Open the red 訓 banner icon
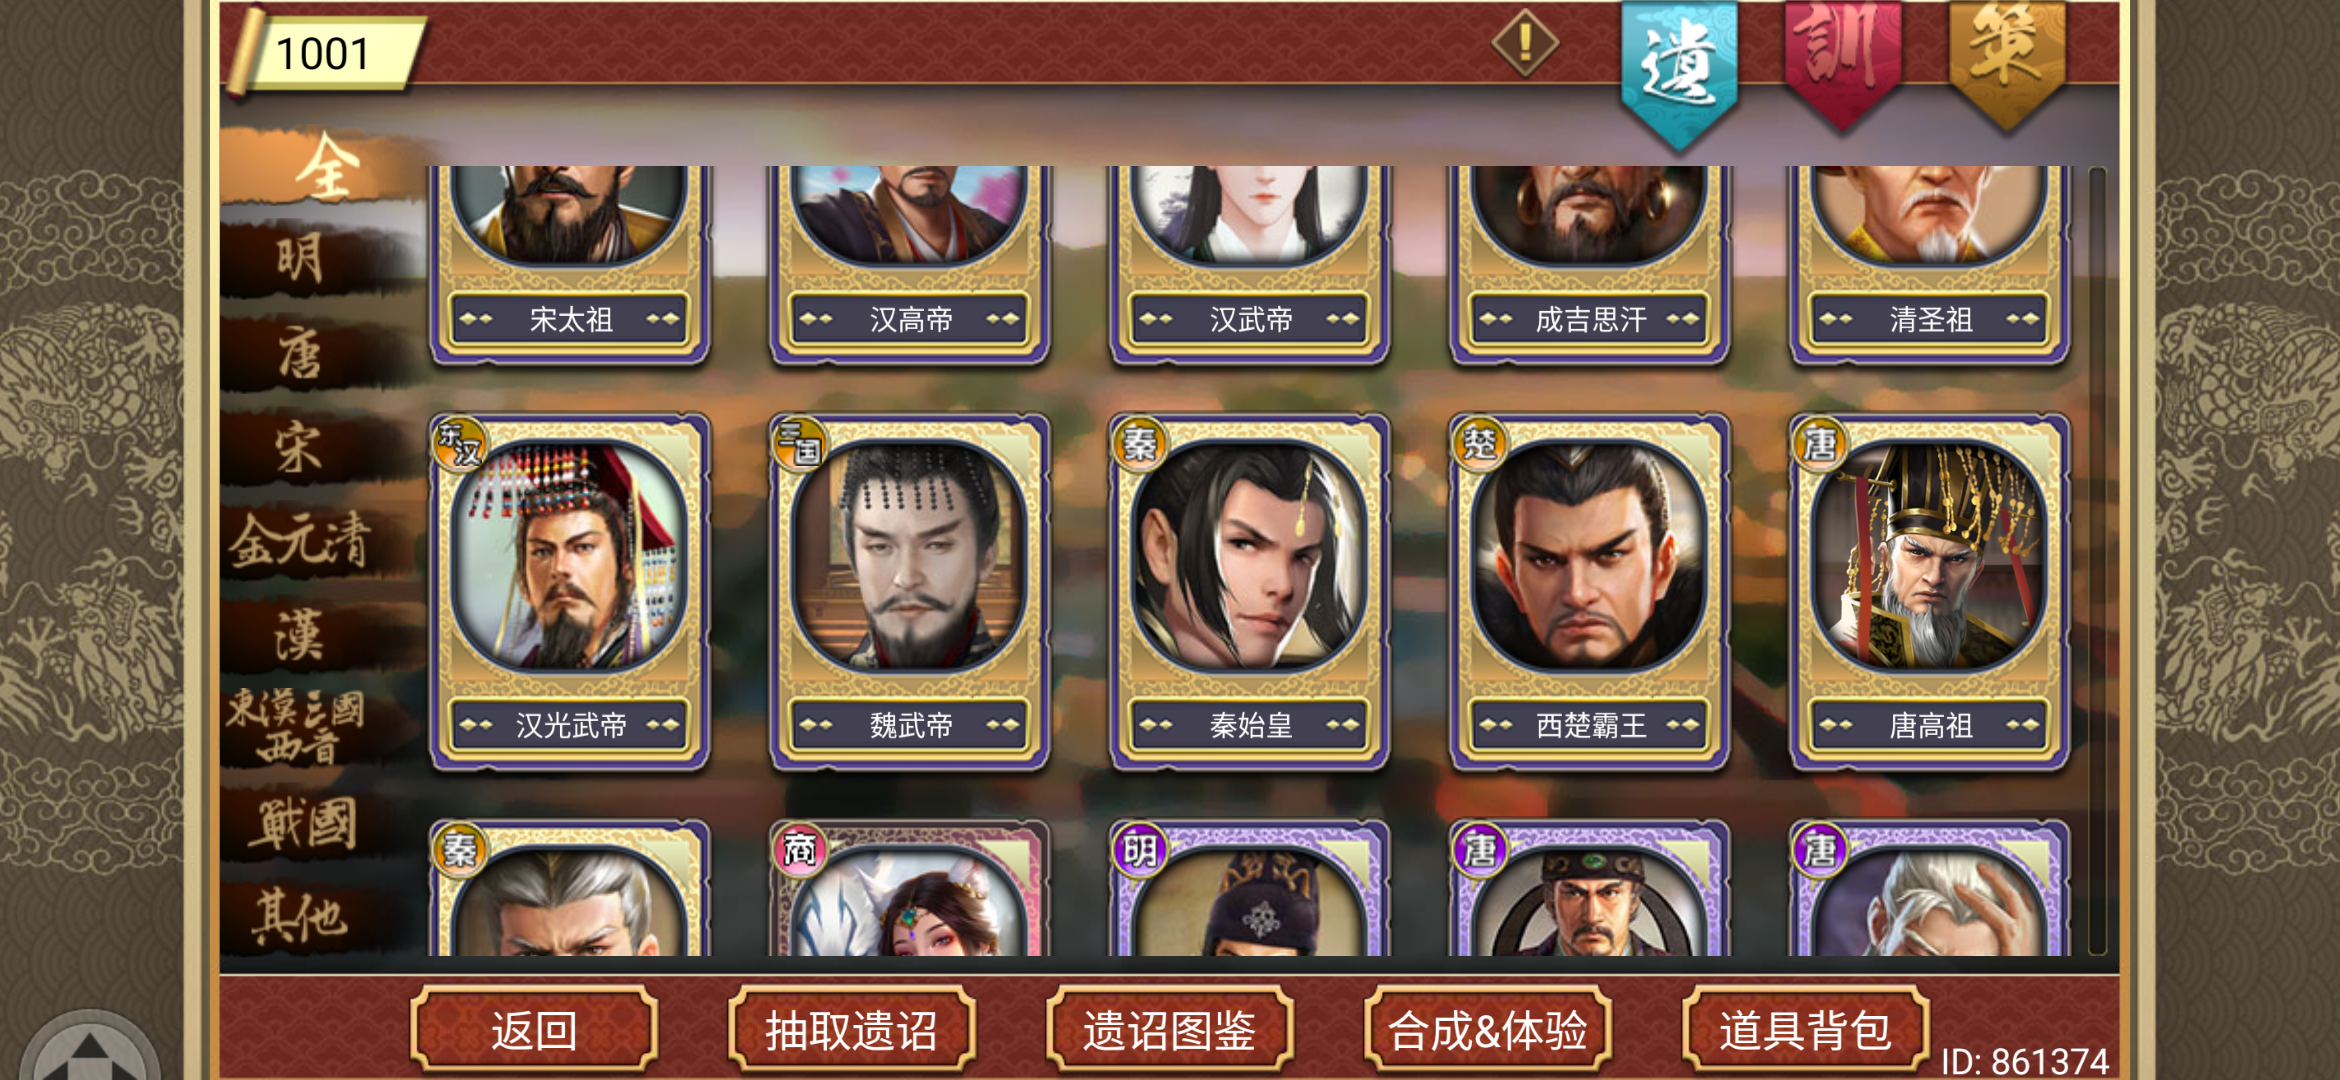 click(x=1842, y=62)
